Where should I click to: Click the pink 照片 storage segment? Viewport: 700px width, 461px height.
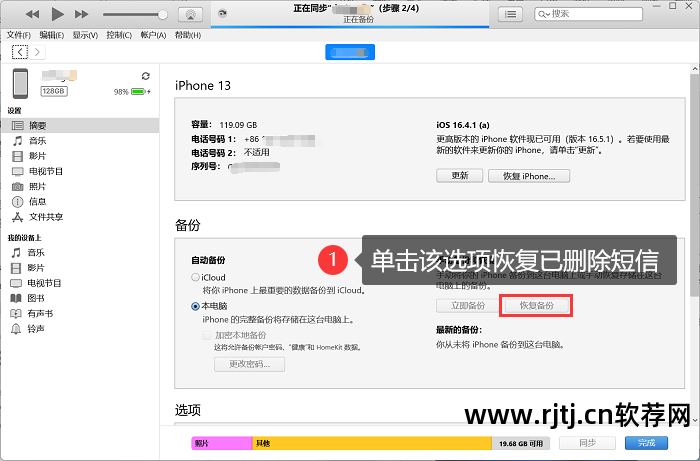(222, 443)
